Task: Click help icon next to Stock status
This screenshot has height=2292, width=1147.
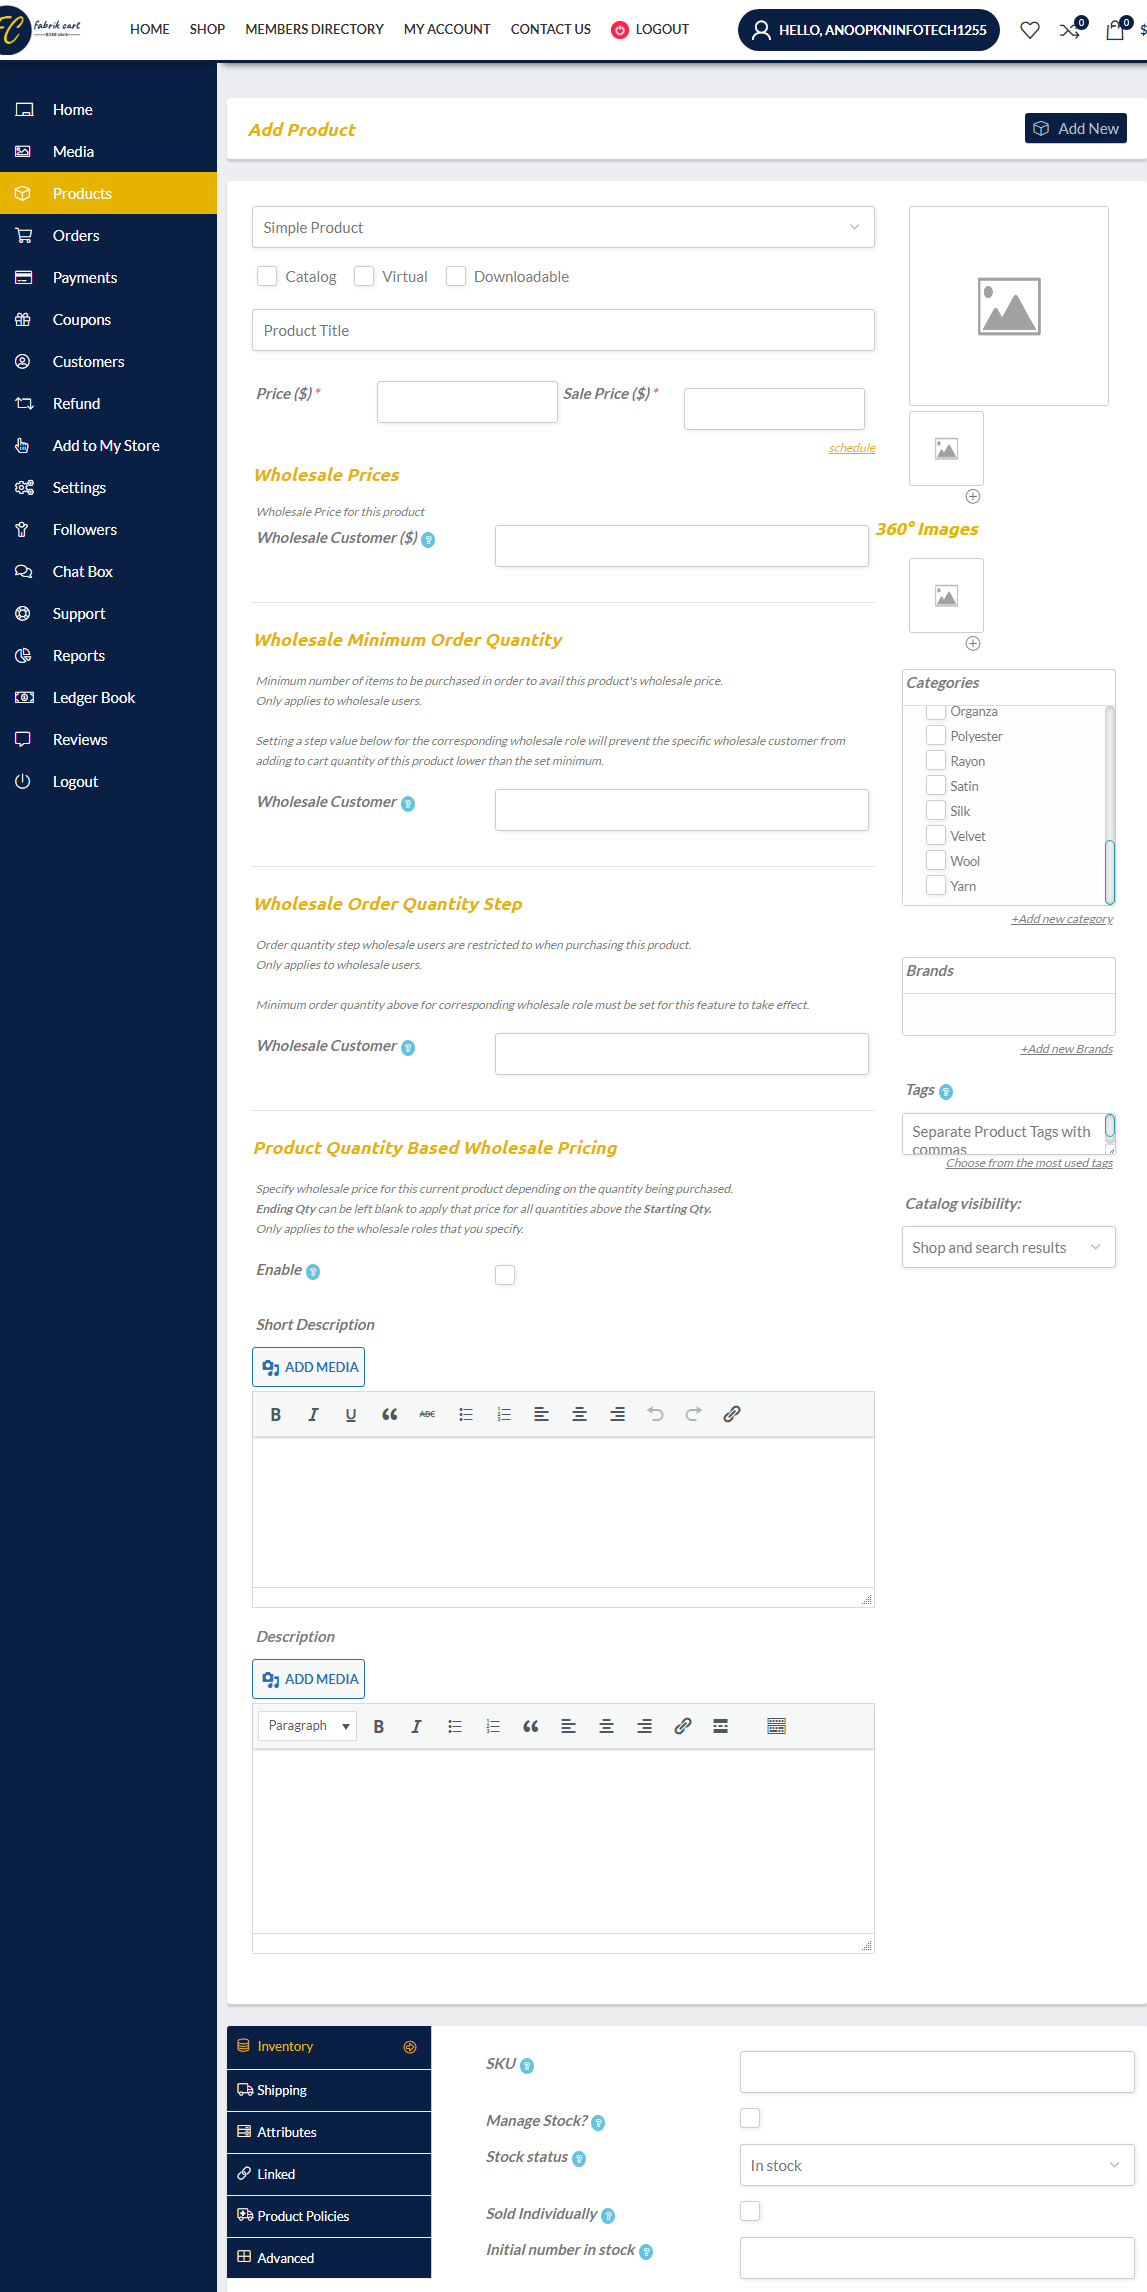Action: click(579, 2159)
